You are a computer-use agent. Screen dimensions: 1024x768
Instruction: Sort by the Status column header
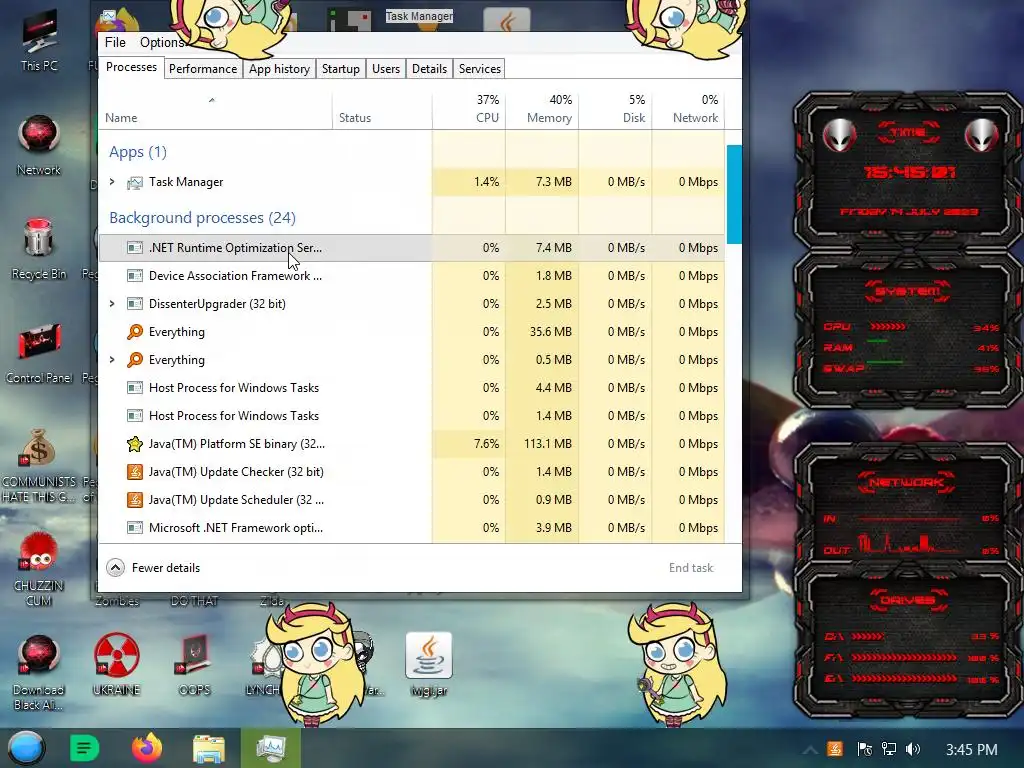pos(382,111)
